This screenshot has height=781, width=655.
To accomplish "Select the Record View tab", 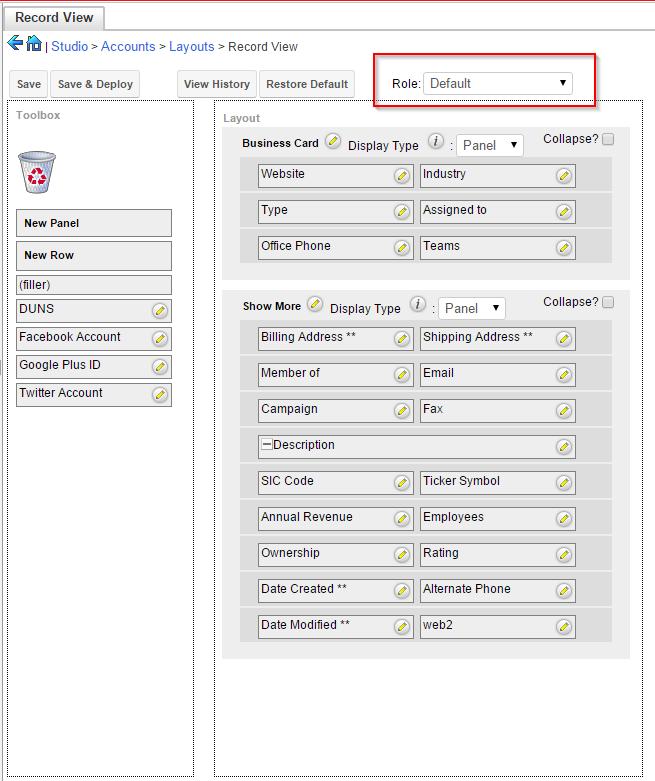I will tap(54, 17).
